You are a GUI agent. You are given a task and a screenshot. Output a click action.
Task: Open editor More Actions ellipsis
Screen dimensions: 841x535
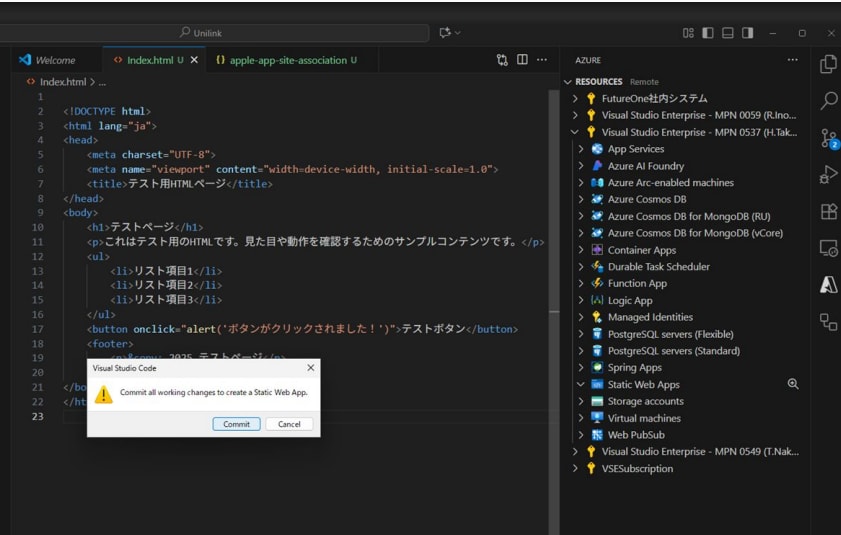(542, 60)
